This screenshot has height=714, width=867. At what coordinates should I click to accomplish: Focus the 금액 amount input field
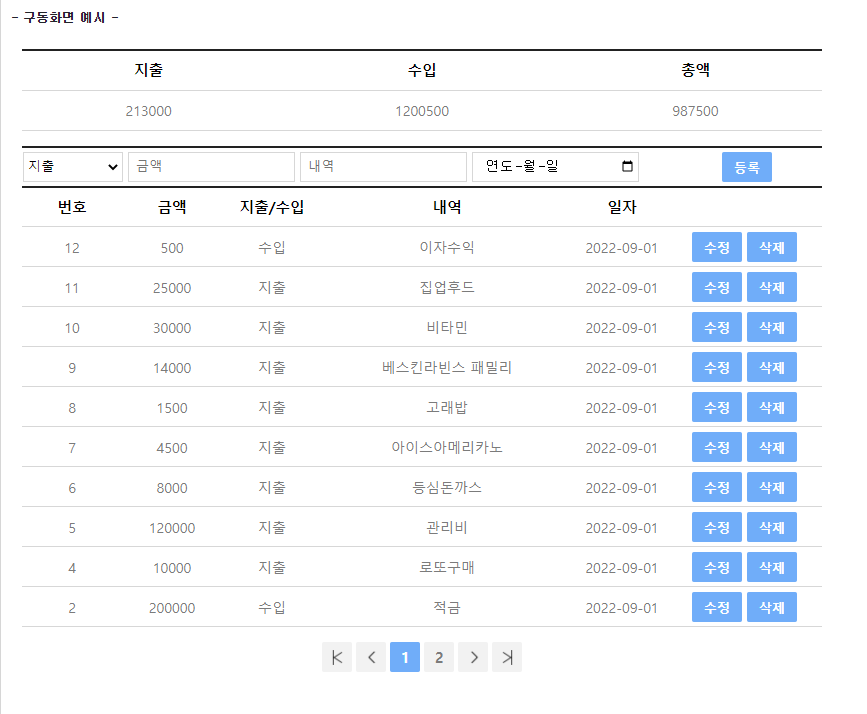[x=211, y=166]
